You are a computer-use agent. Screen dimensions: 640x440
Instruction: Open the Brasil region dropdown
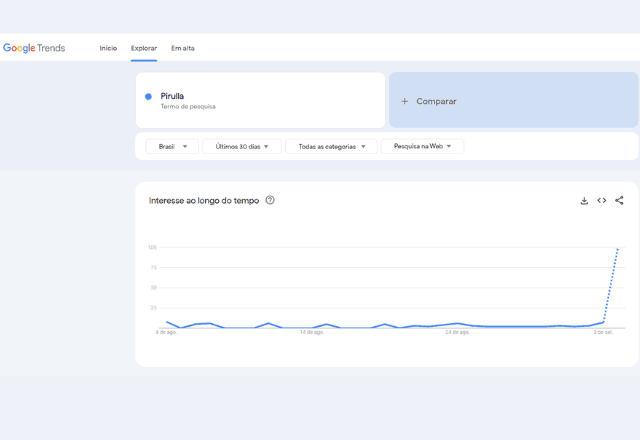172,147
